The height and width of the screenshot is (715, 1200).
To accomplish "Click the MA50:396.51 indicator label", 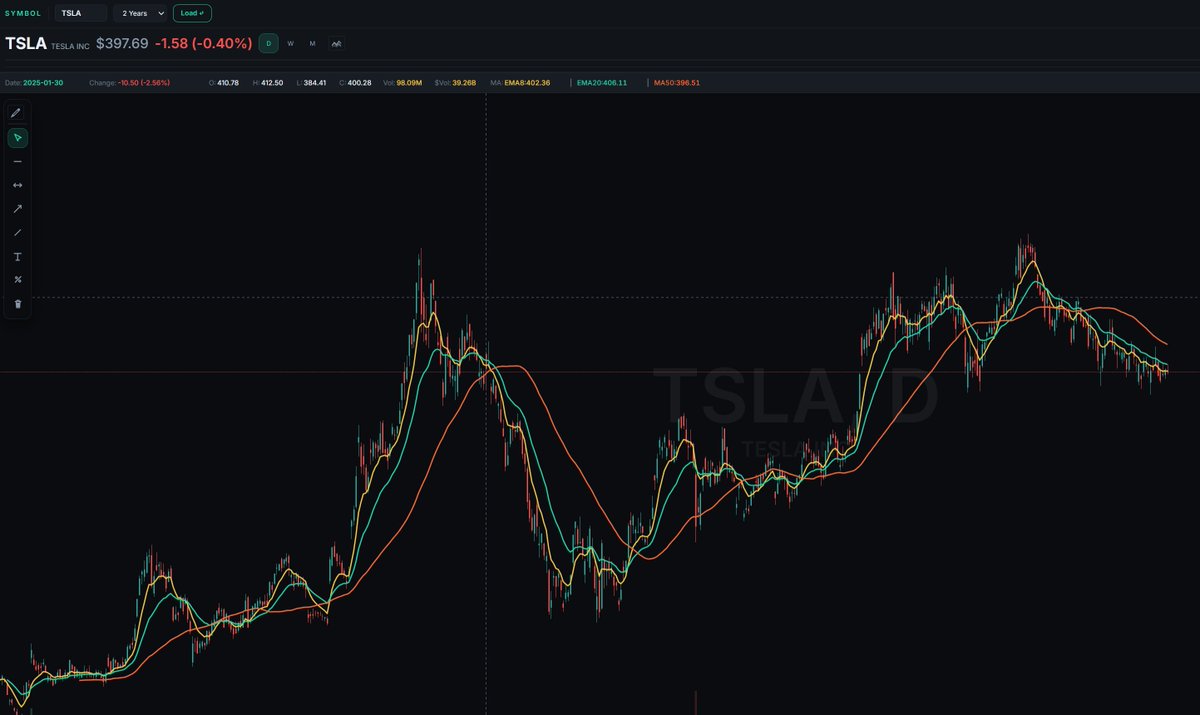I will 677,82.
